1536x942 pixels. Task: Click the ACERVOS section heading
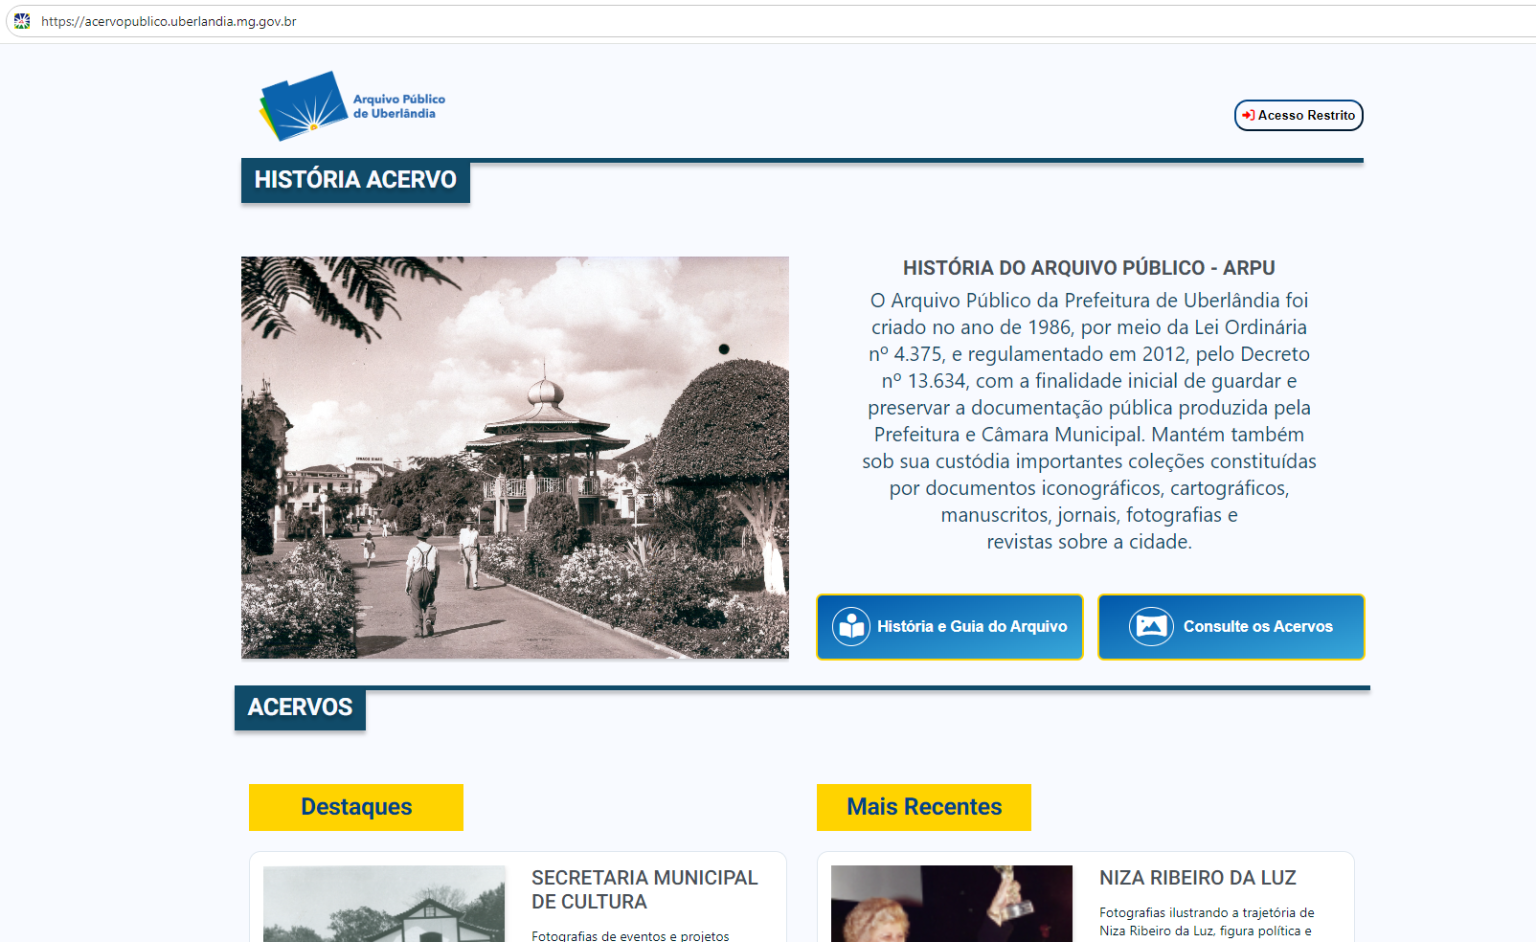click(300, 708)
